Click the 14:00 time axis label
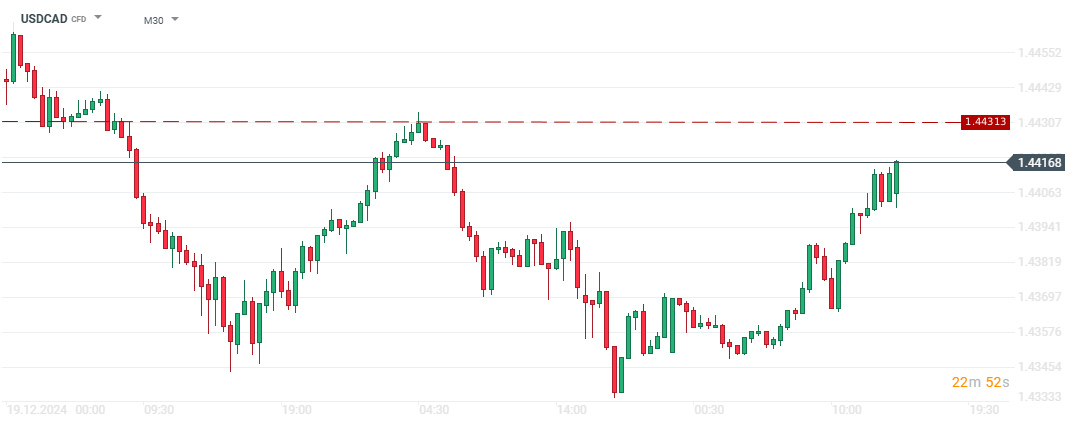 pos(571,410)
